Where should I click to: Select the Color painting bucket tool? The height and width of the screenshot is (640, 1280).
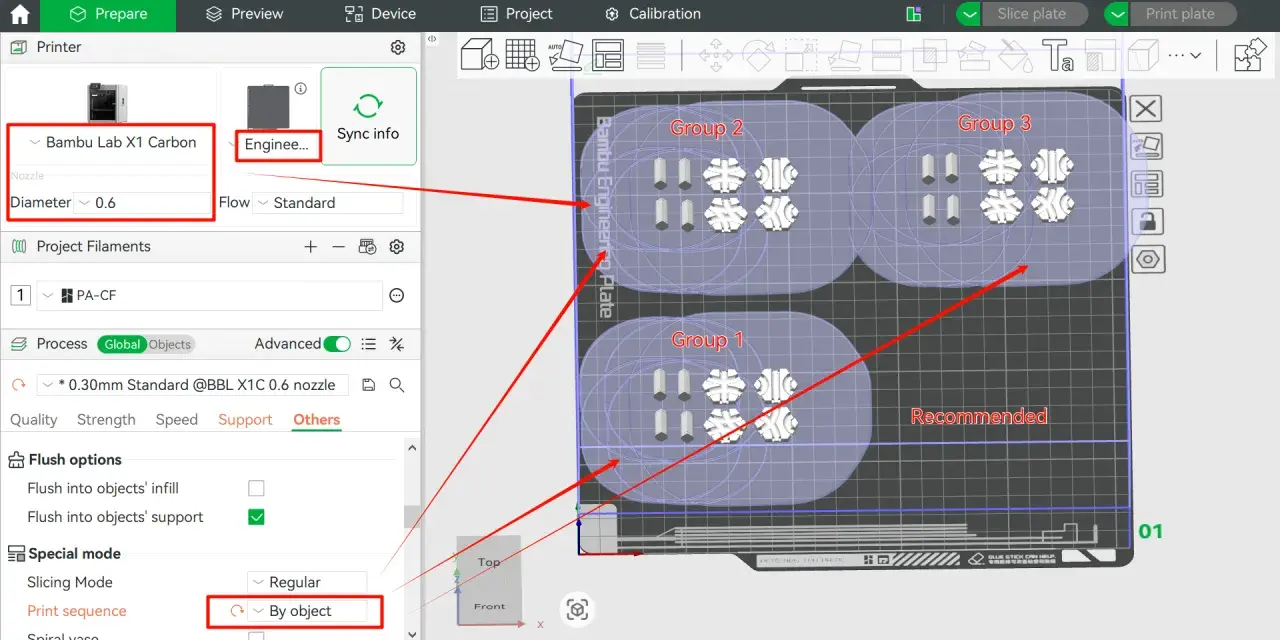(1015, 55)
